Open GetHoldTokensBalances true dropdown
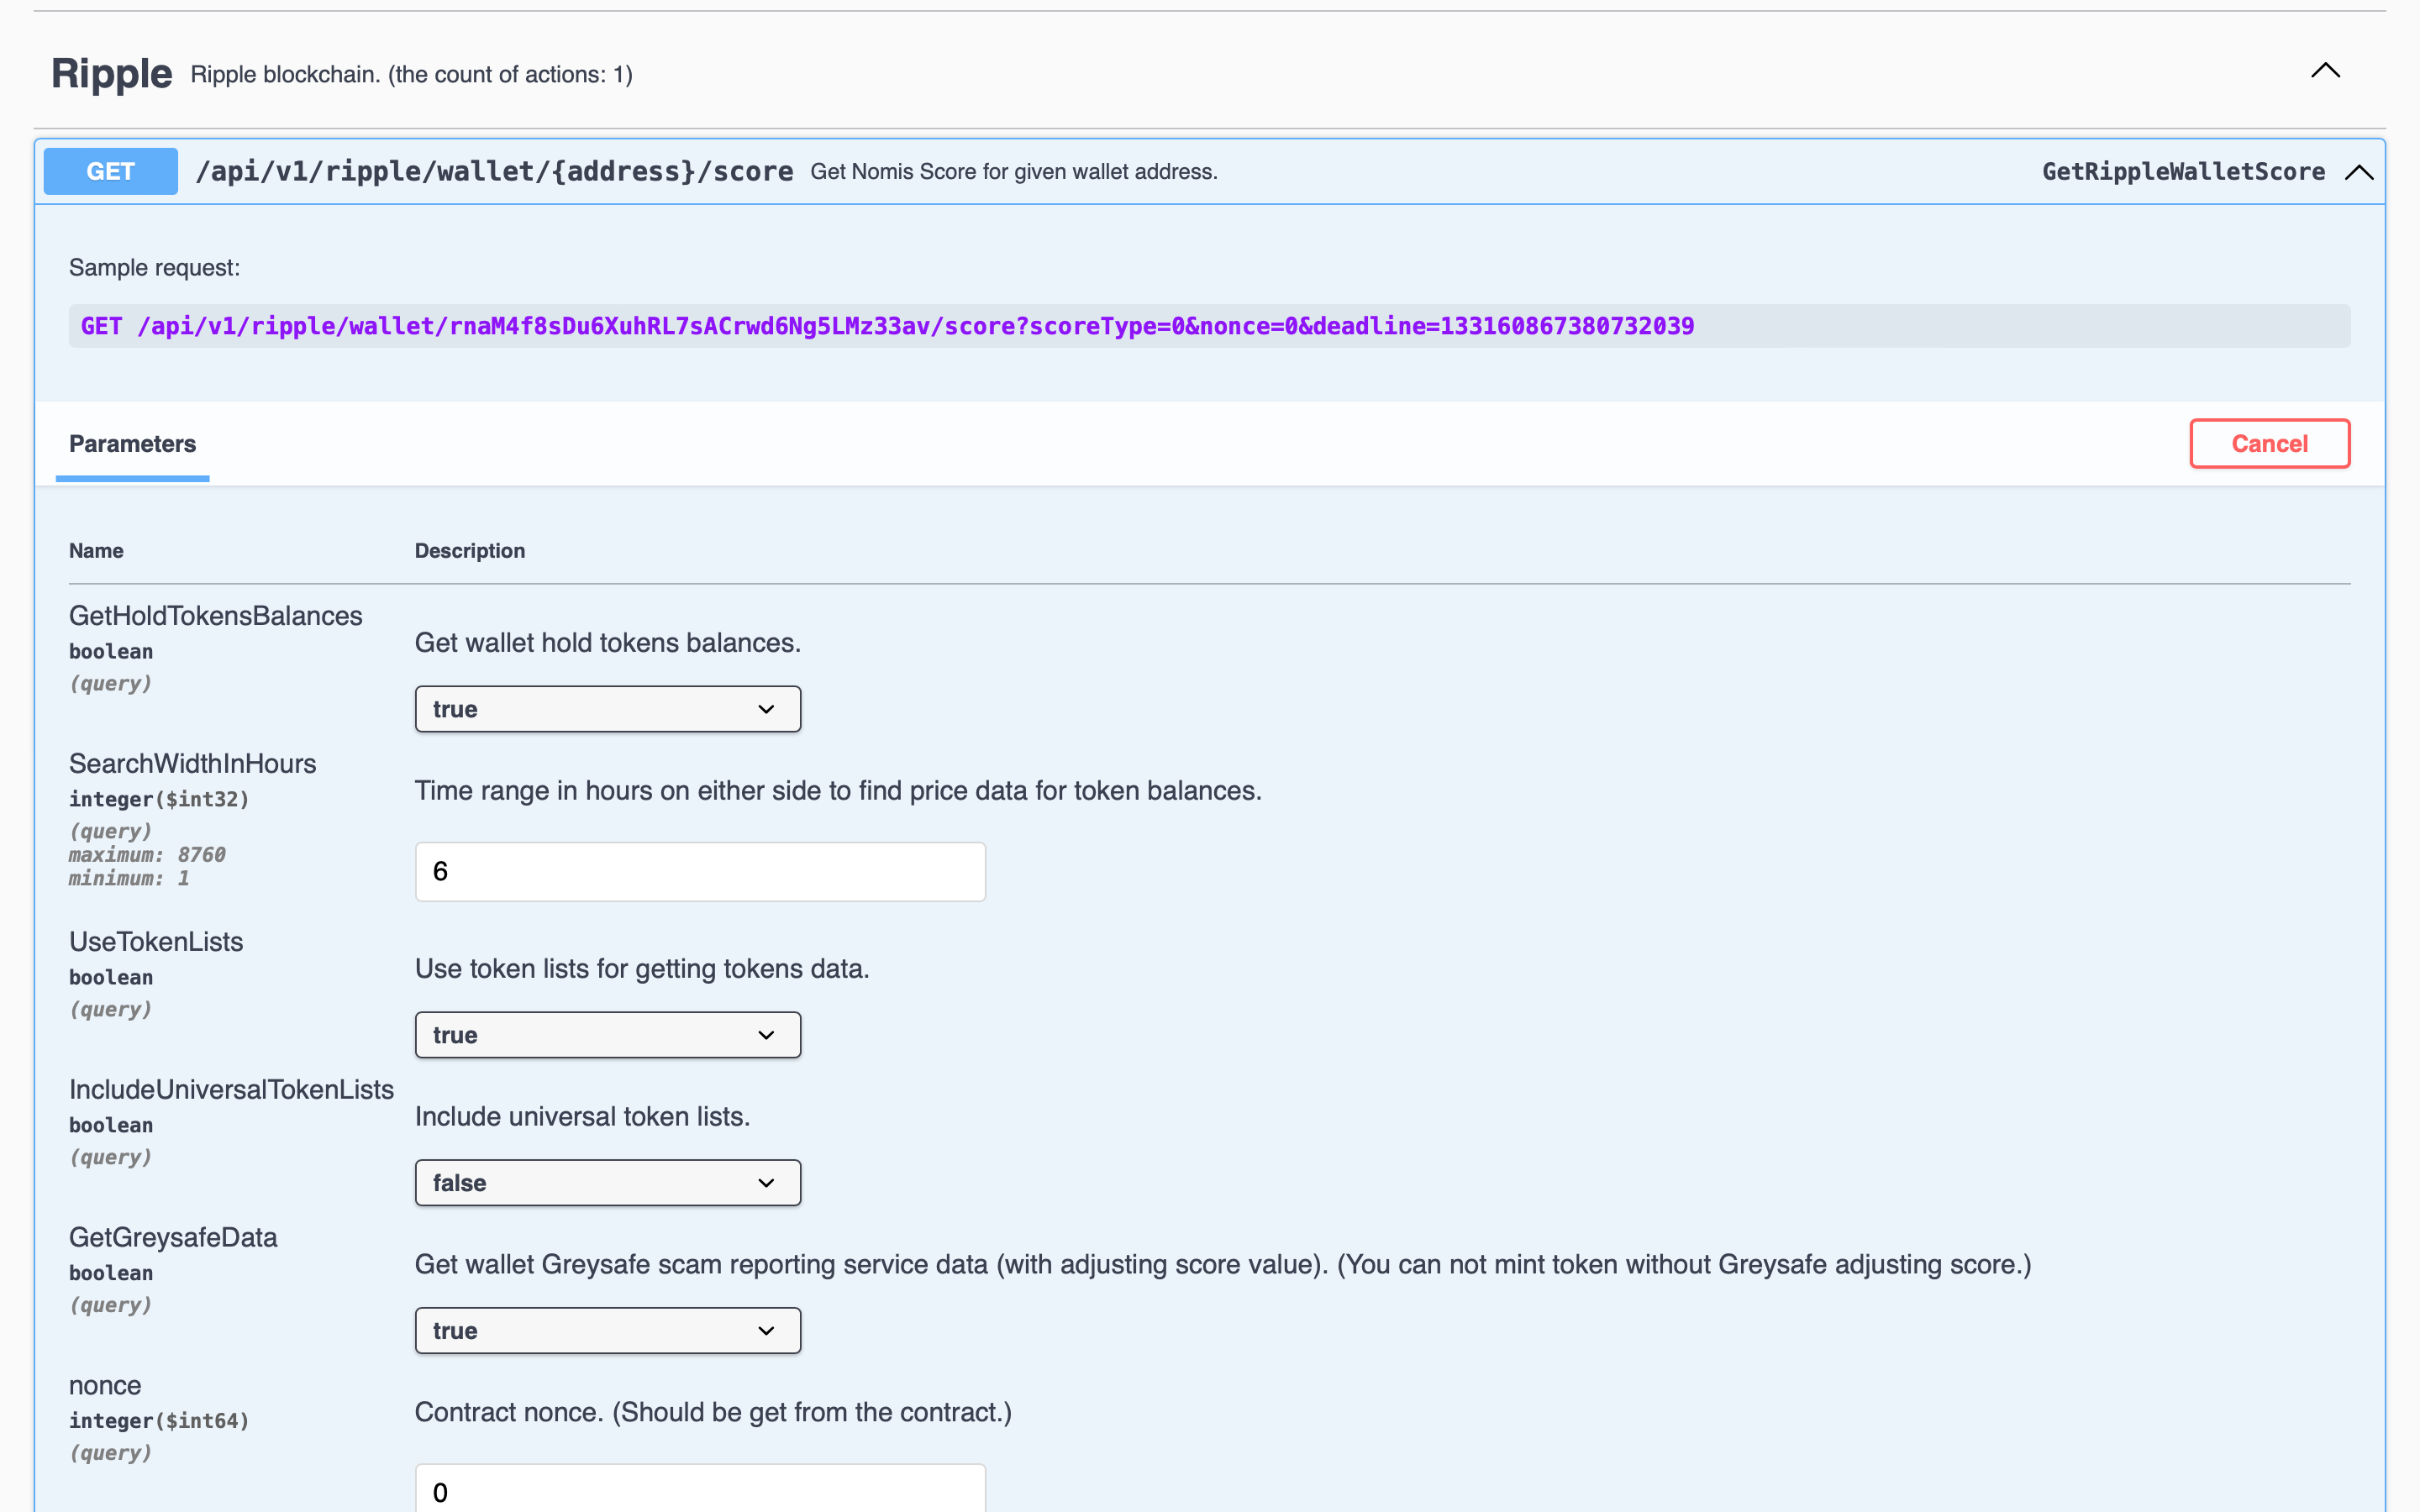Image resolution: width=2420 pixels, height=1512 pixels. click(607, 709)
